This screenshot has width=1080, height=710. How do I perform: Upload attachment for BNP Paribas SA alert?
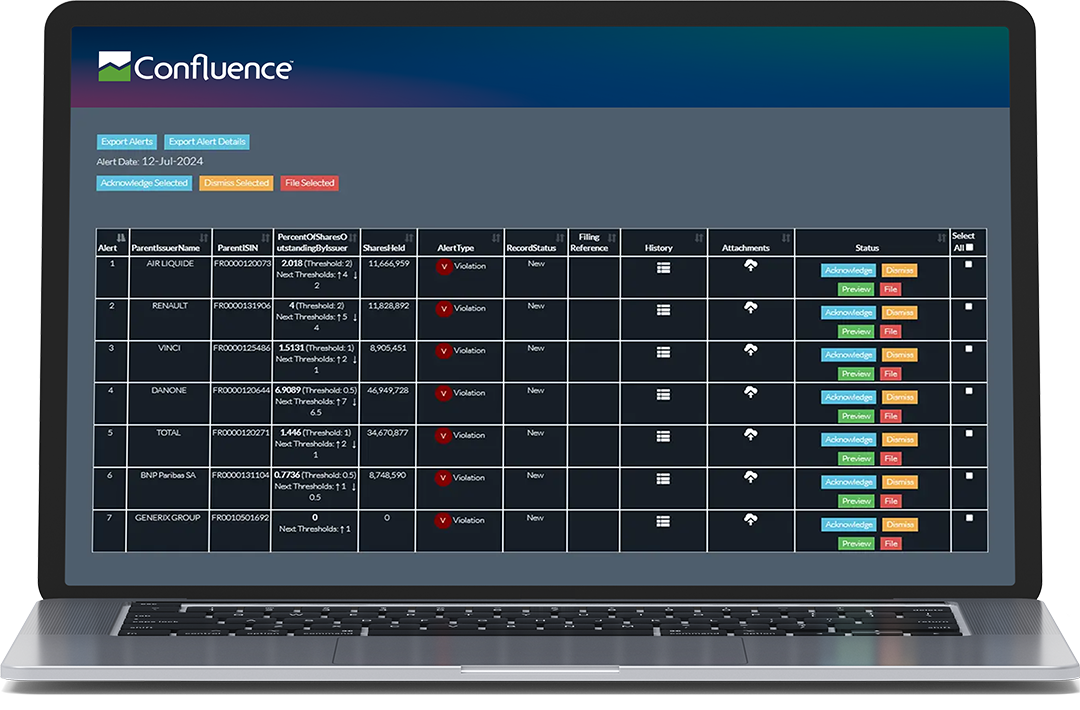click(750, 477)
